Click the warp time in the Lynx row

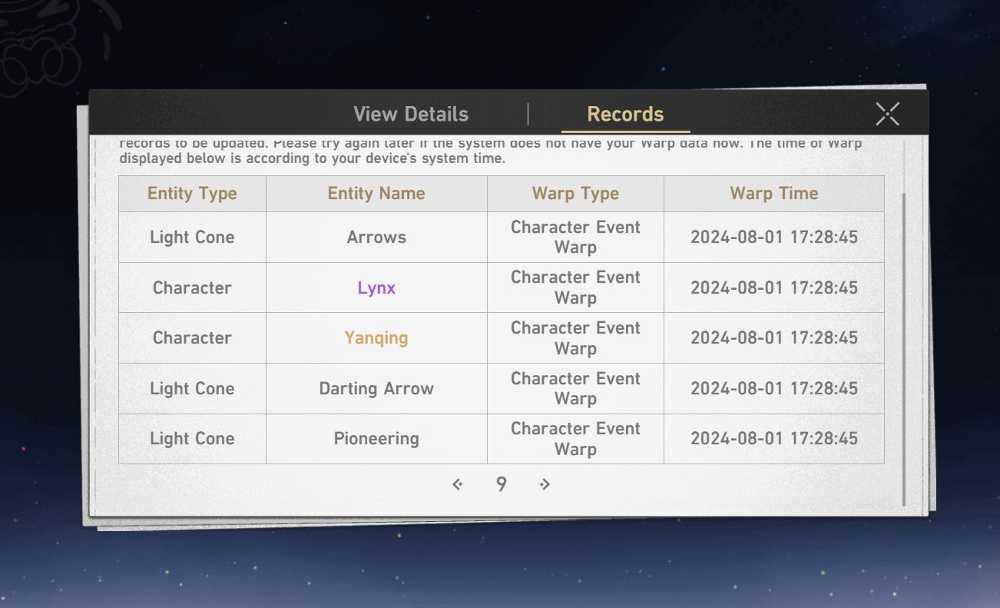tap(774, 288)
